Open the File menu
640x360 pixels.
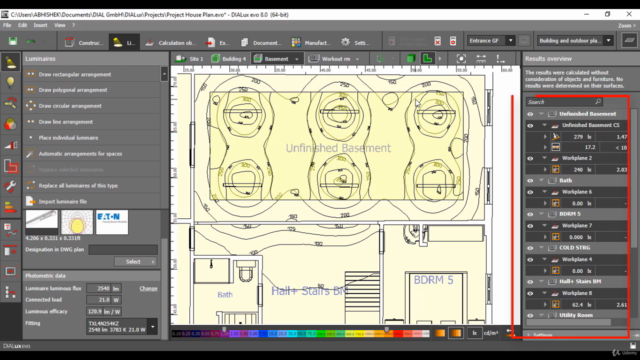[x=7, y=25]
